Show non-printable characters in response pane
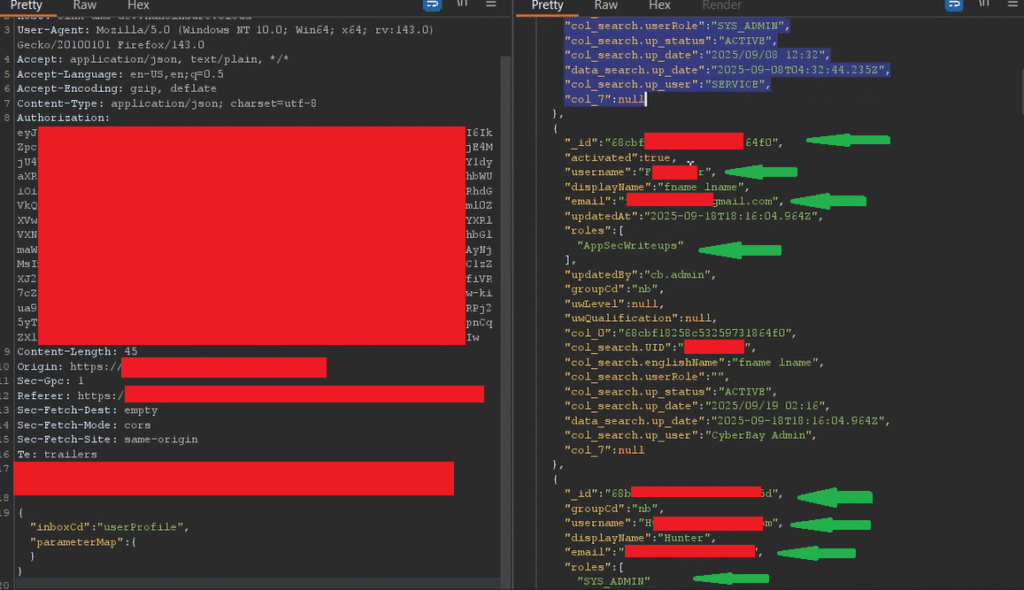1024x590 pixels. [x=982, y=5]
